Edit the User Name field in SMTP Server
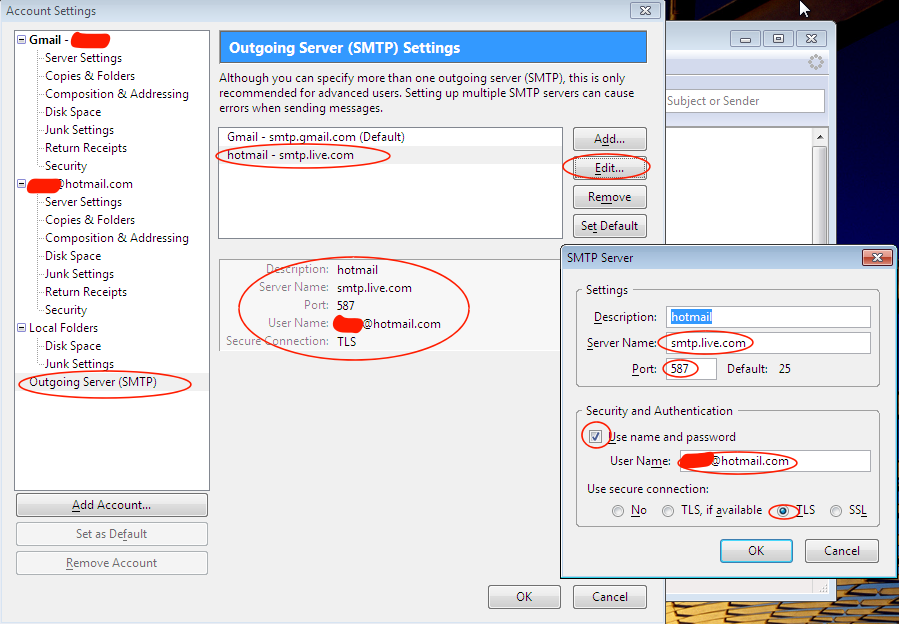 click(x=775, y=461)
